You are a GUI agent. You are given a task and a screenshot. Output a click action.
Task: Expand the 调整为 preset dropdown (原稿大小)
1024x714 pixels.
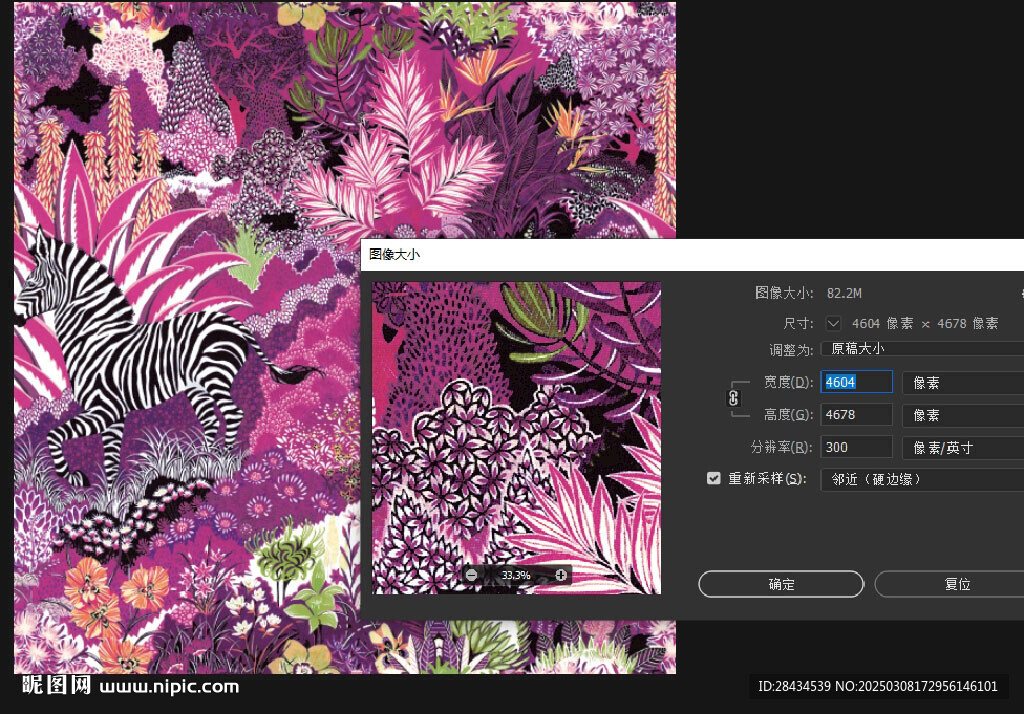click(x=922, y=349)
